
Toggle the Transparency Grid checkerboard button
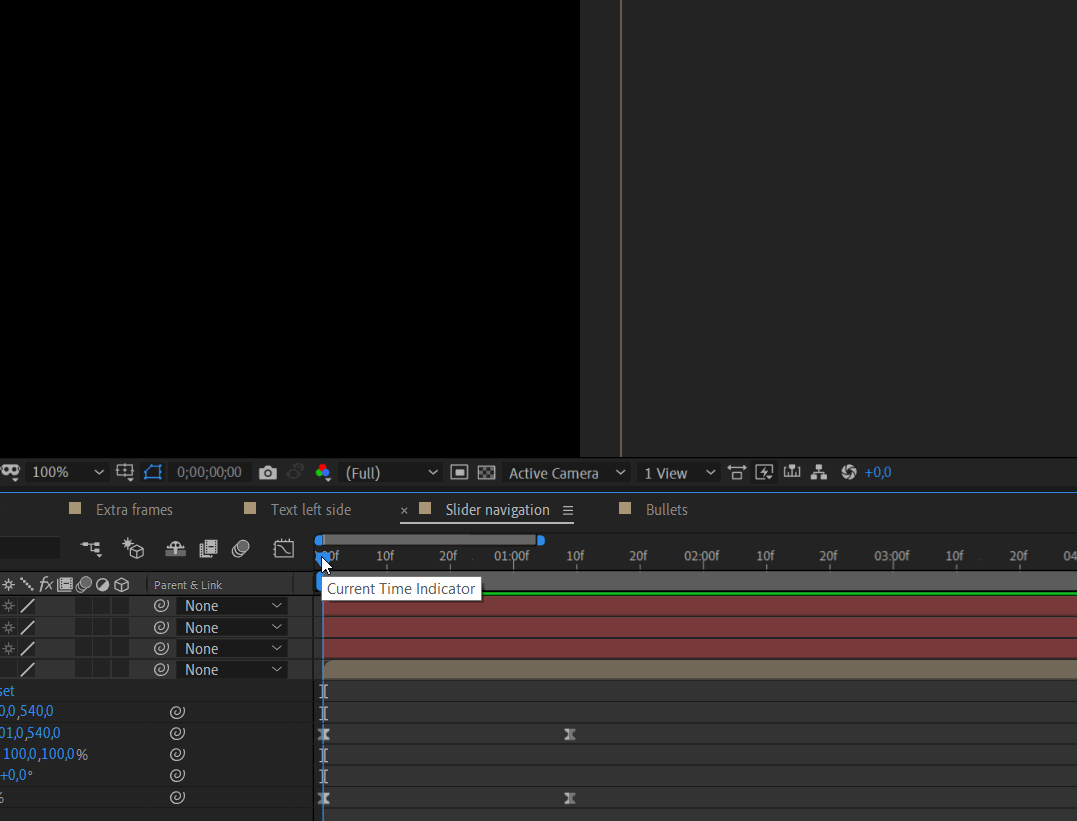[x=486, y=473]
